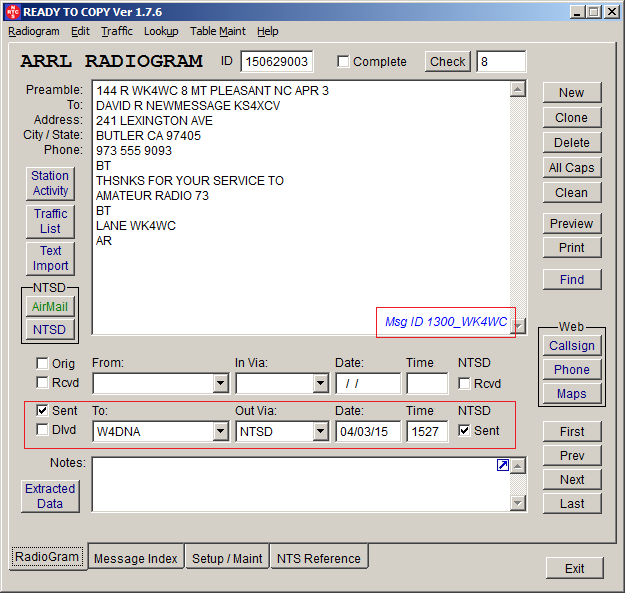
Task: Go to the First message
Action: (x=572, y=432)
